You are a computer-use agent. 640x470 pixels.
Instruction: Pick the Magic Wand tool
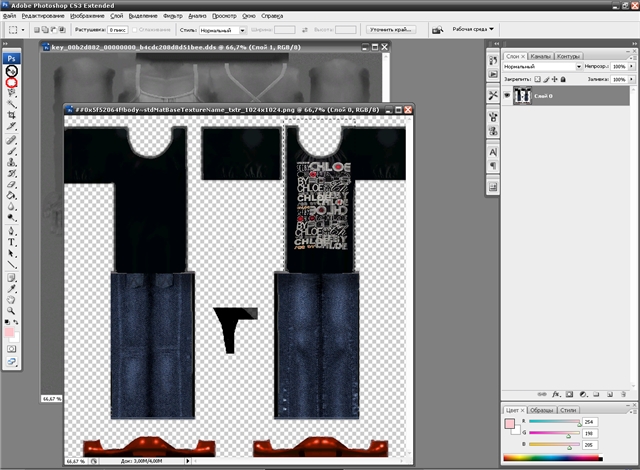(12, 104)
